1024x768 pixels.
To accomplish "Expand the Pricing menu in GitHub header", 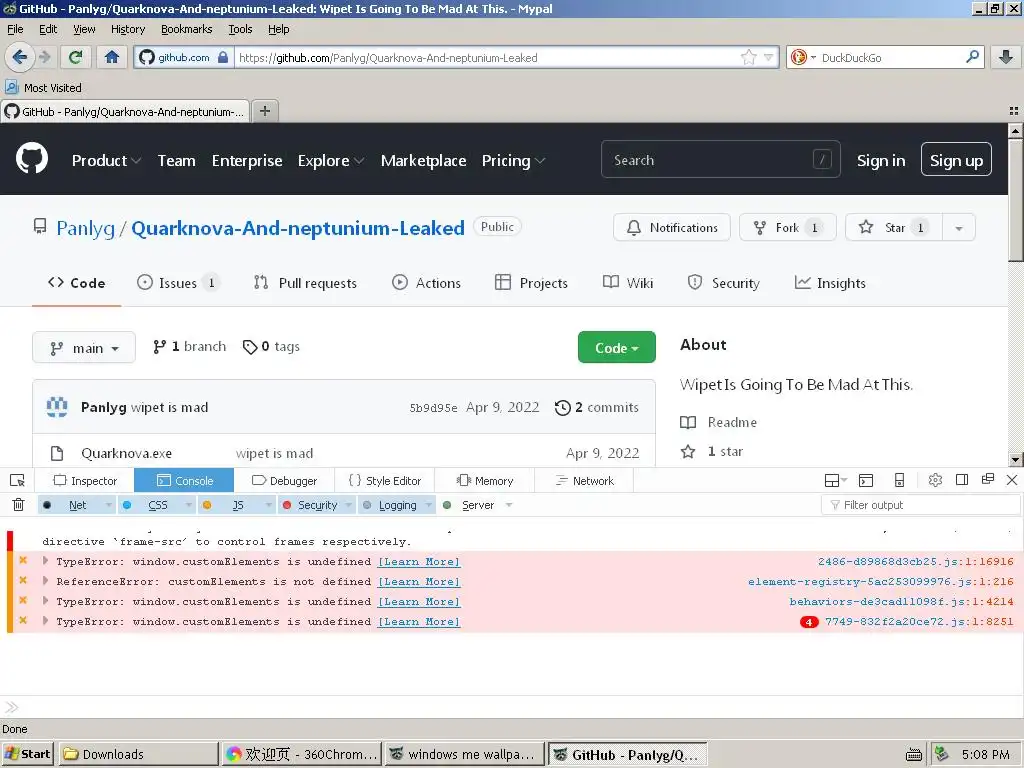I will click(x=513, y=161).
